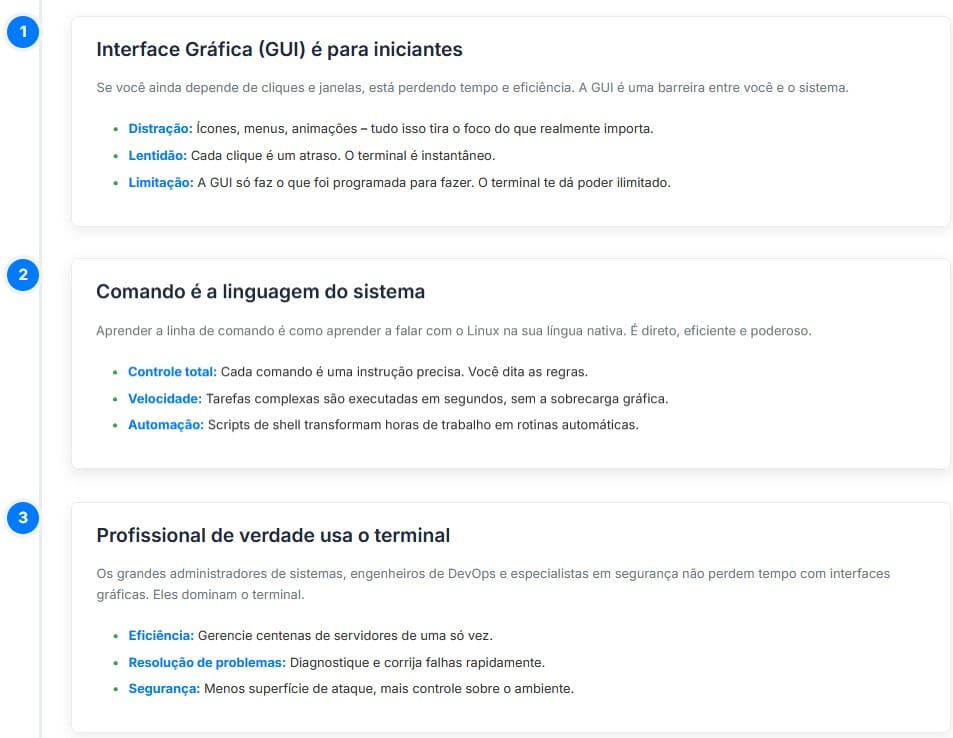
Task: Click the bold label "Eficiência:"
Action: pos(161,636)
